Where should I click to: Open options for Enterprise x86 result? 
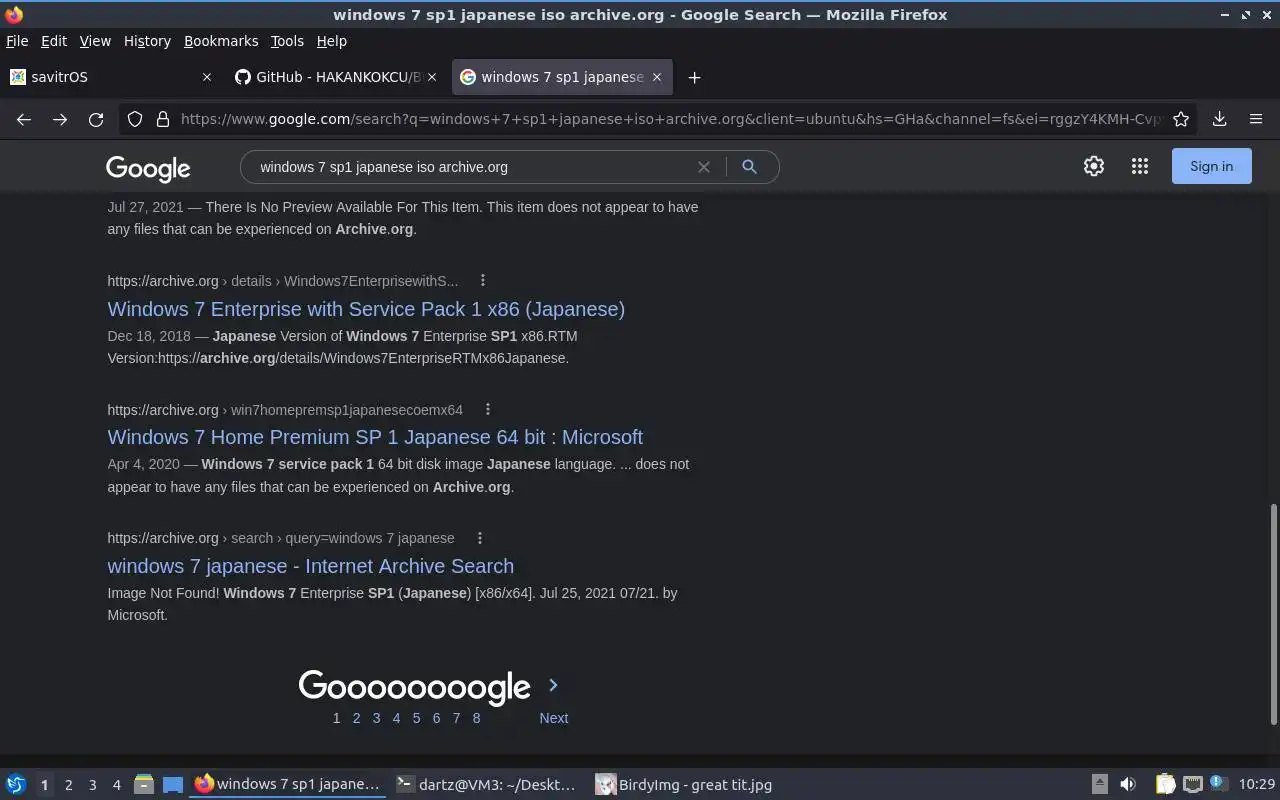tap(483, 281)
